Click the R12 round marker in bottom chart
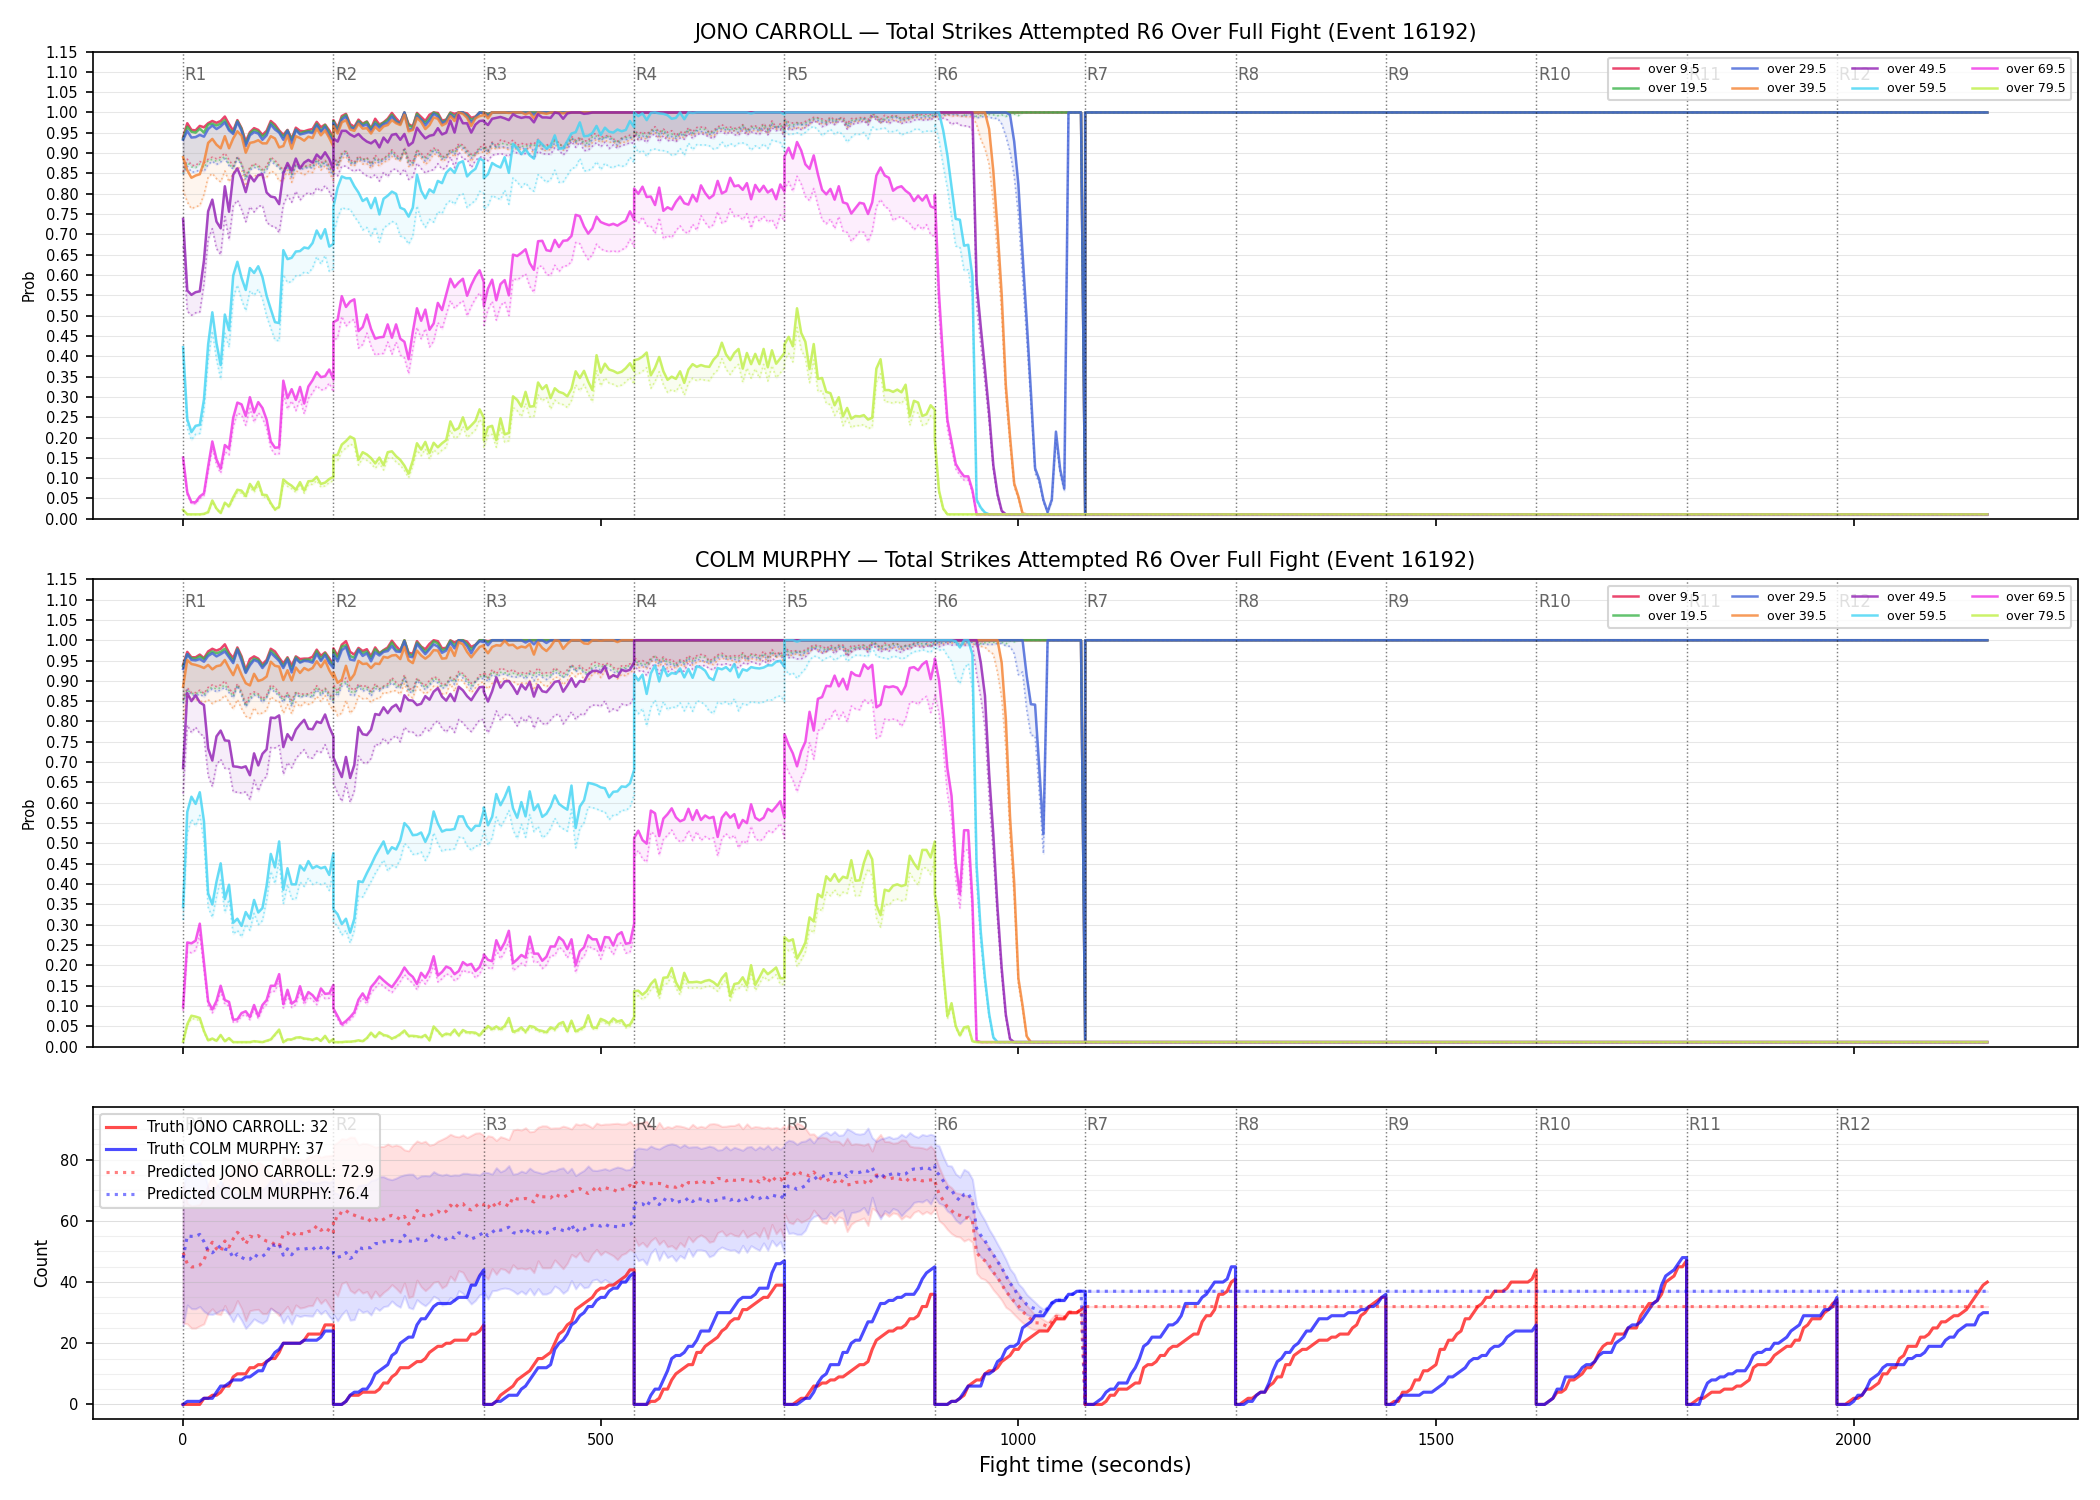This screenshot has height=1500, width=2100. 1854,1124
